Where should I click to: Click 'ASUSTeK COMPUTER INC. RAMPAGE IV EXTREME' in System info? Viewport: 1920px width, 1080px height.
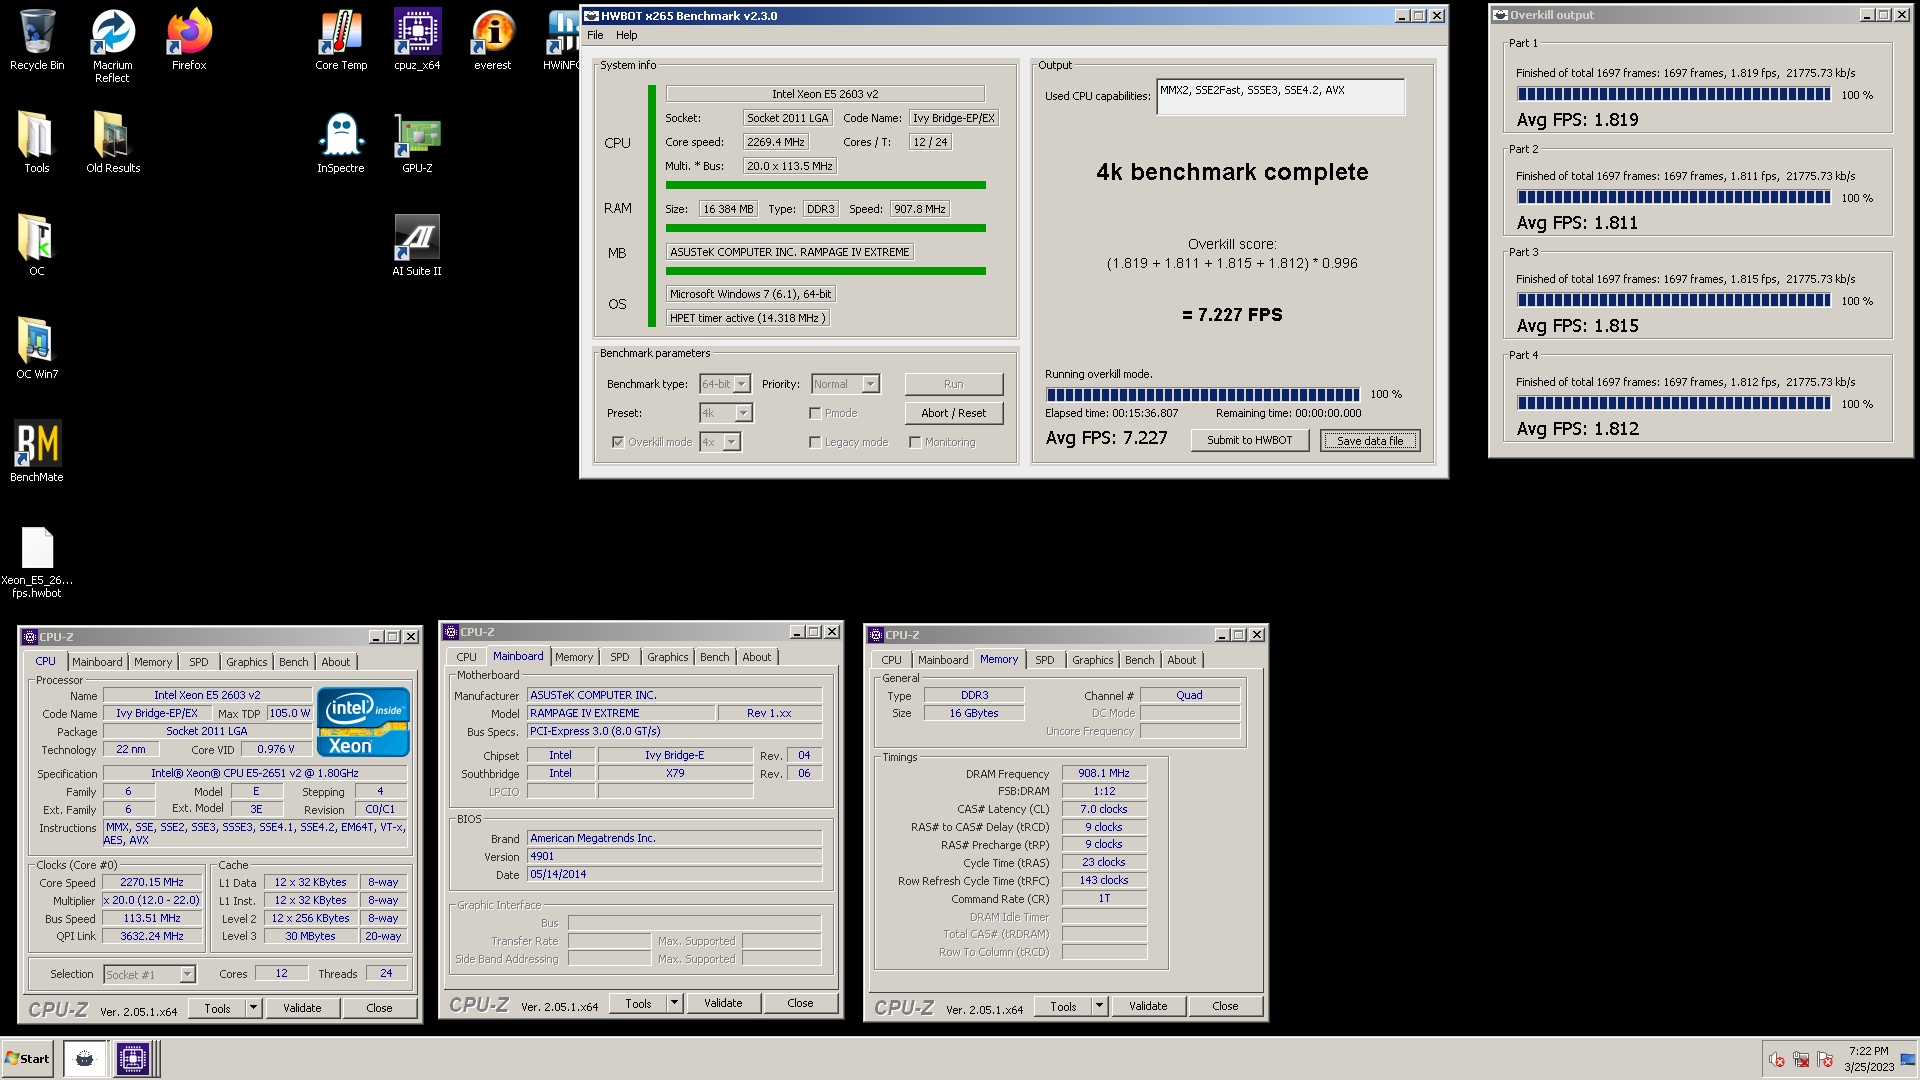pyautogui.click(x=790, y=252)
